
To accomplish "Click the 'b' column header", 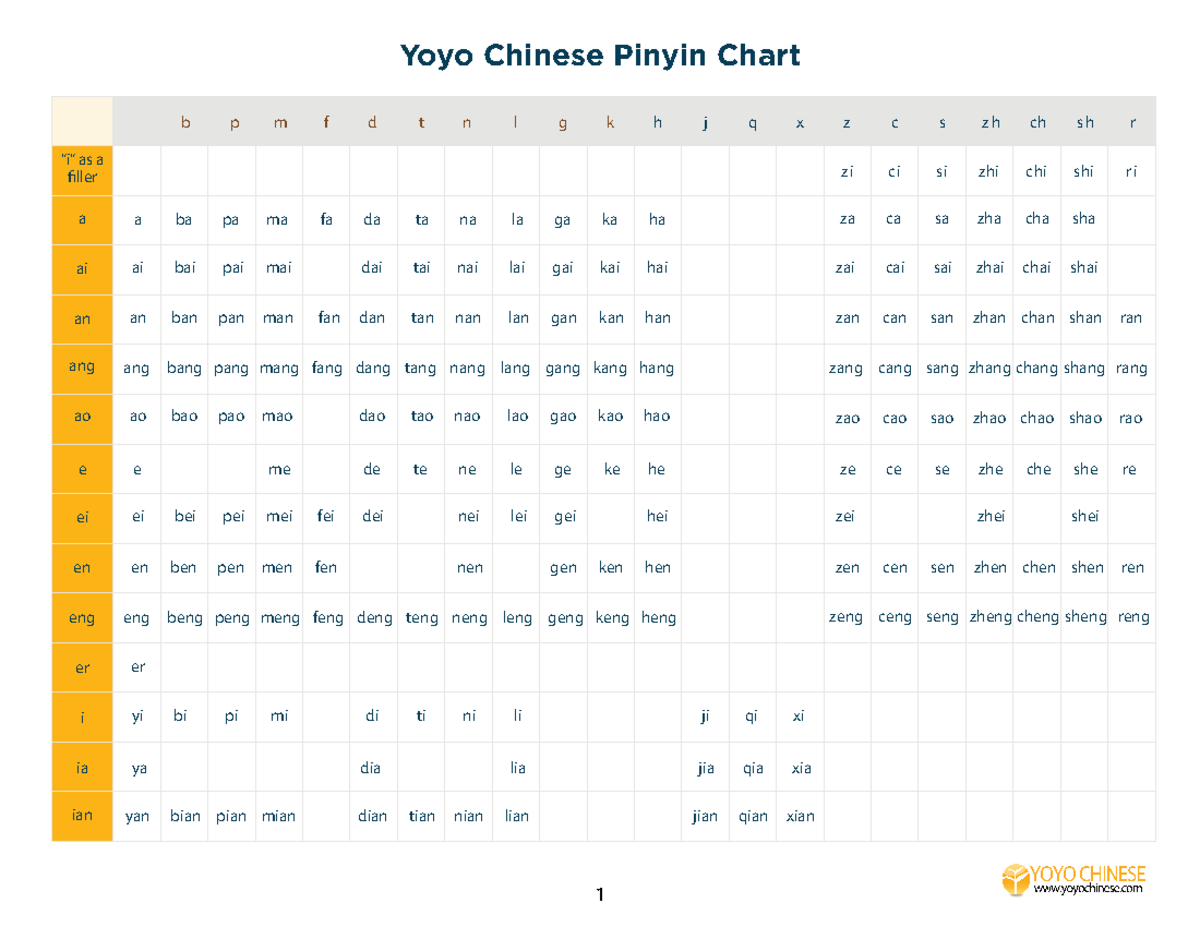I will (185, 123).
